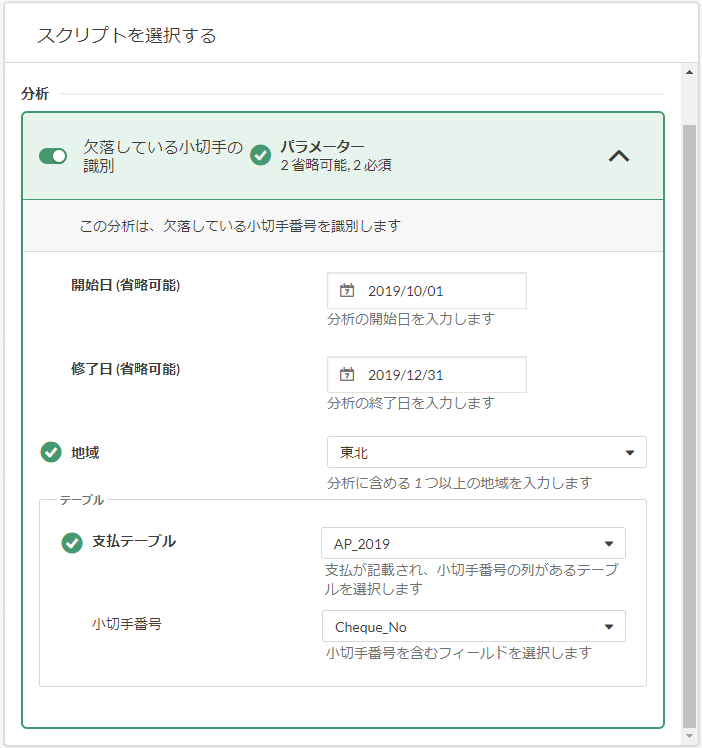
Task: Click the パラメーター header text
Action: 322,147
